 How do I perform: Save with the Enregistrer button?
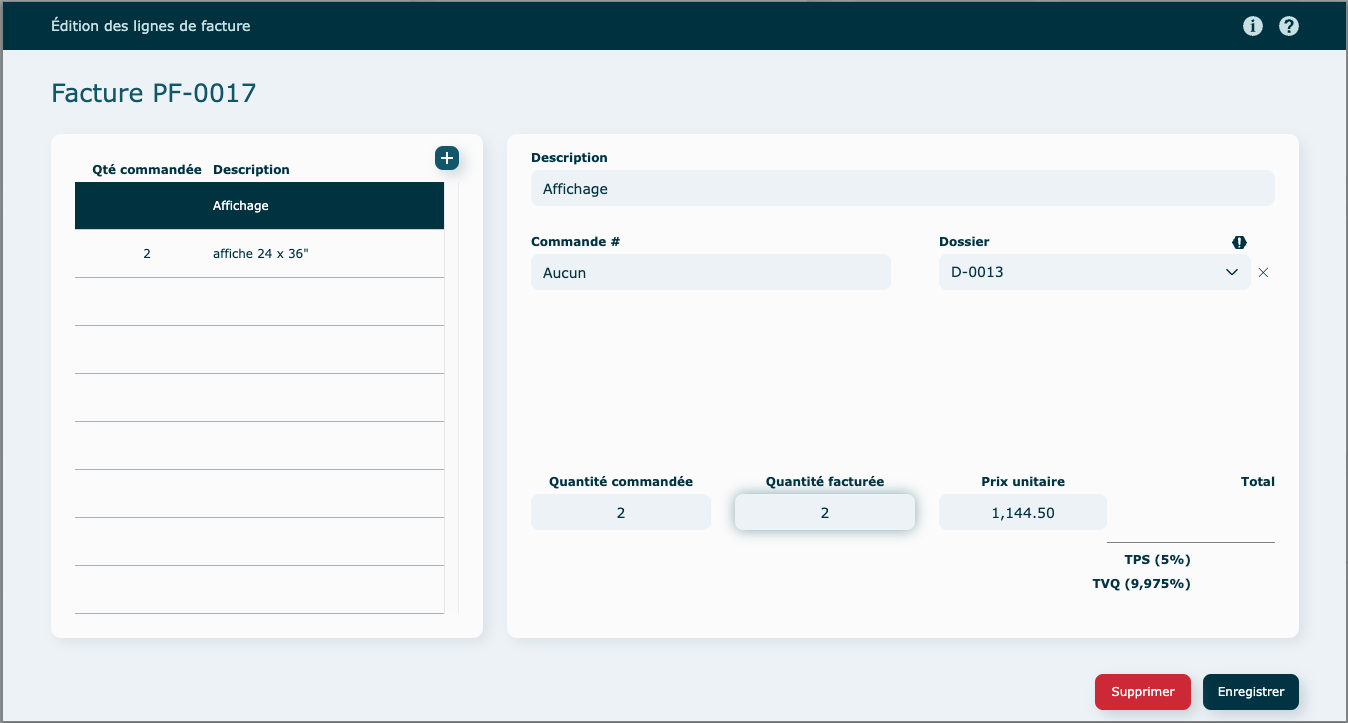coord(1250,692)
